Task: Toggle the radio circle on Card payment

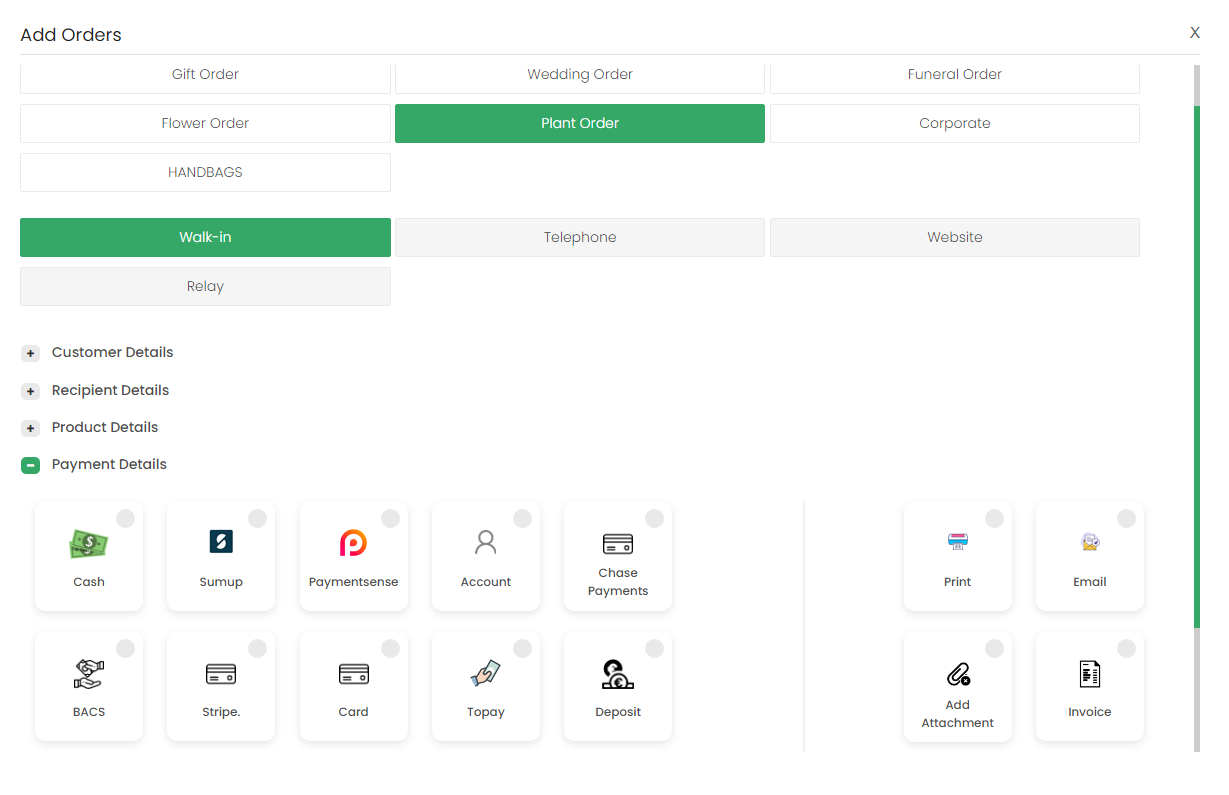Action: (390, 648)
